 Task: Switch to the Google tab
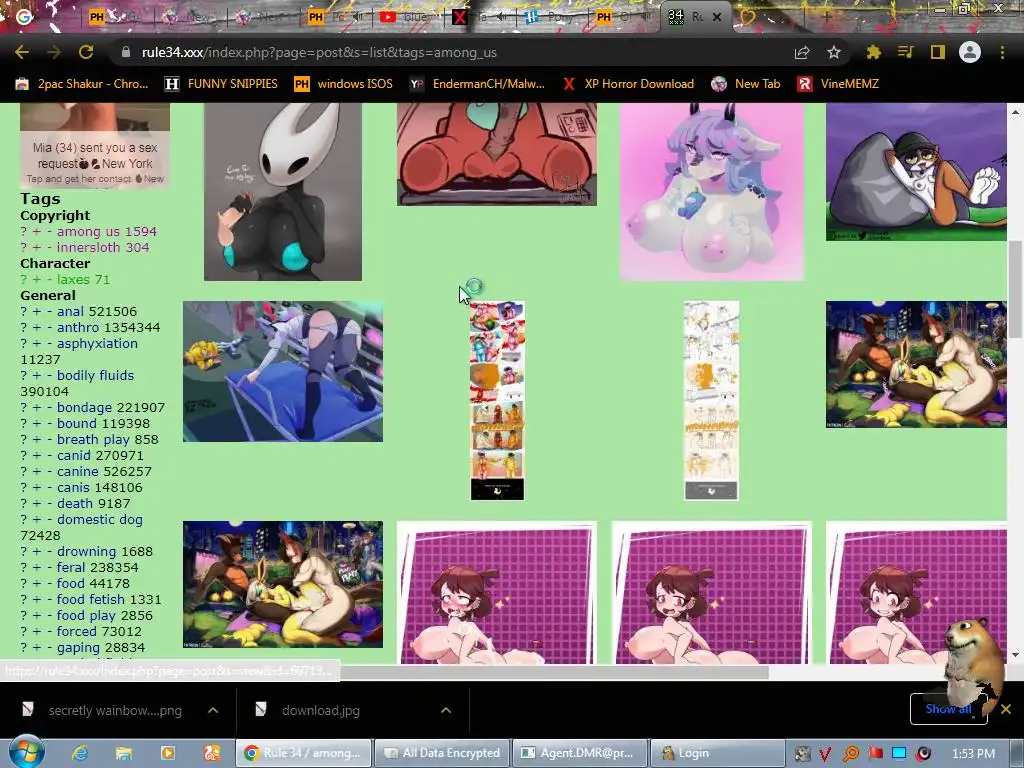(25, 17)
